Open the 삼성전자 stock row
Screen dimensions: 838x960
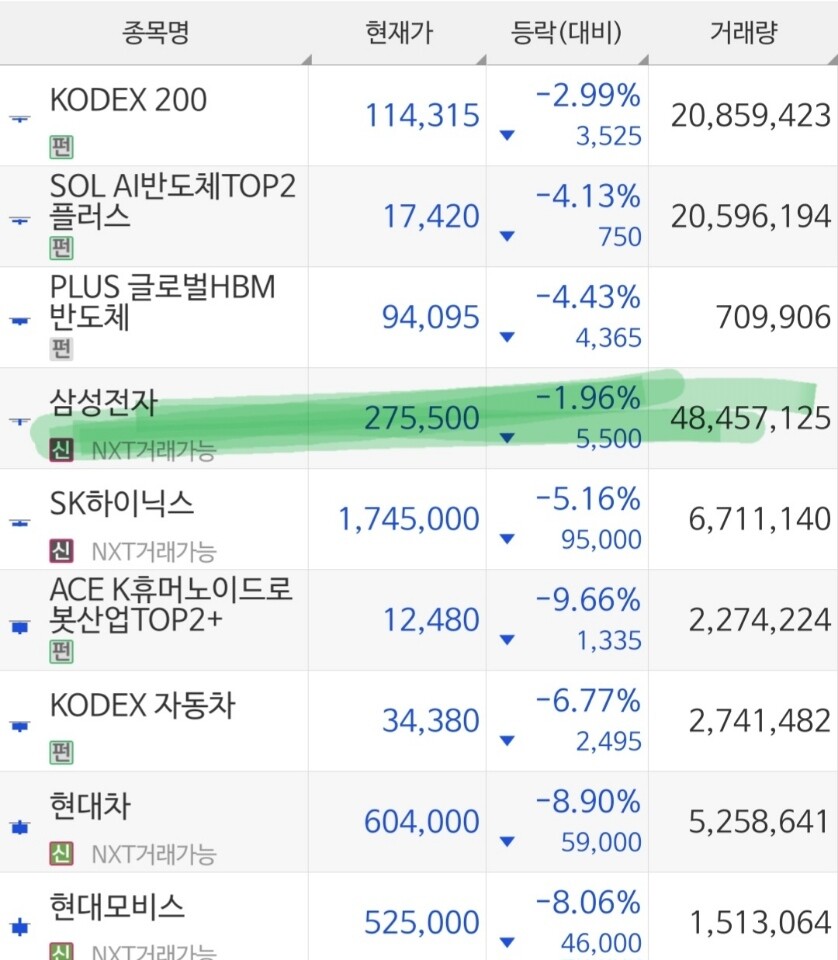[419, 418]
